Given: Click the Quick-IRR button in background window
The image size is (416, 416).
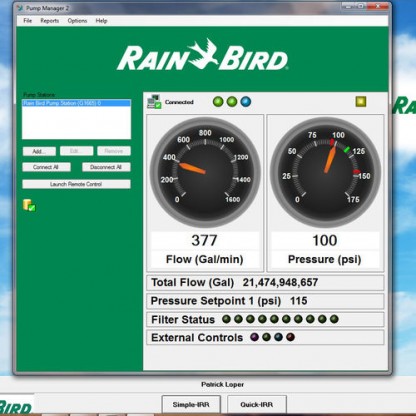Looking at the screenshot, I should coord(257,405).
